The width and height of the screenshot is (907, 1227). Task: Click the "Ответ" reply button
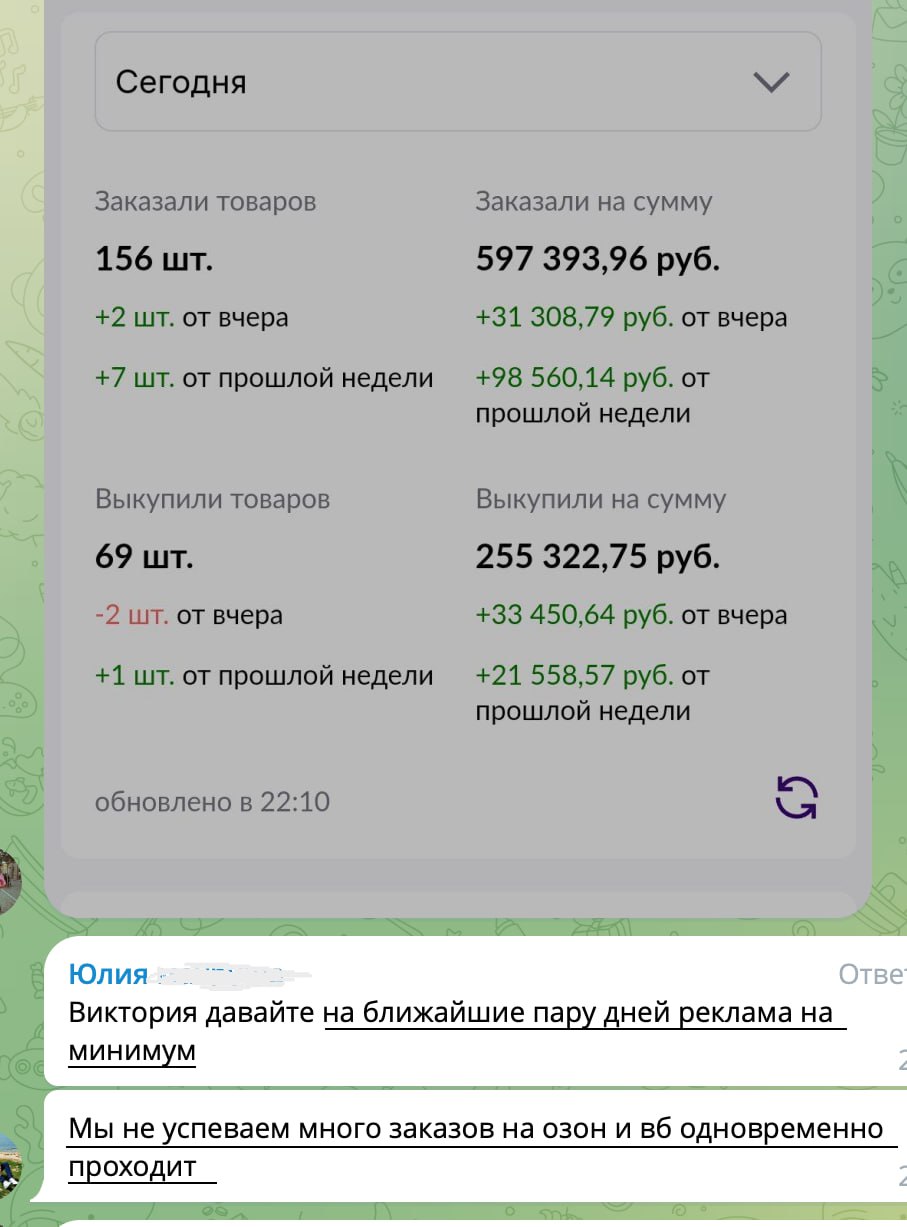click(x=872, y=974)
